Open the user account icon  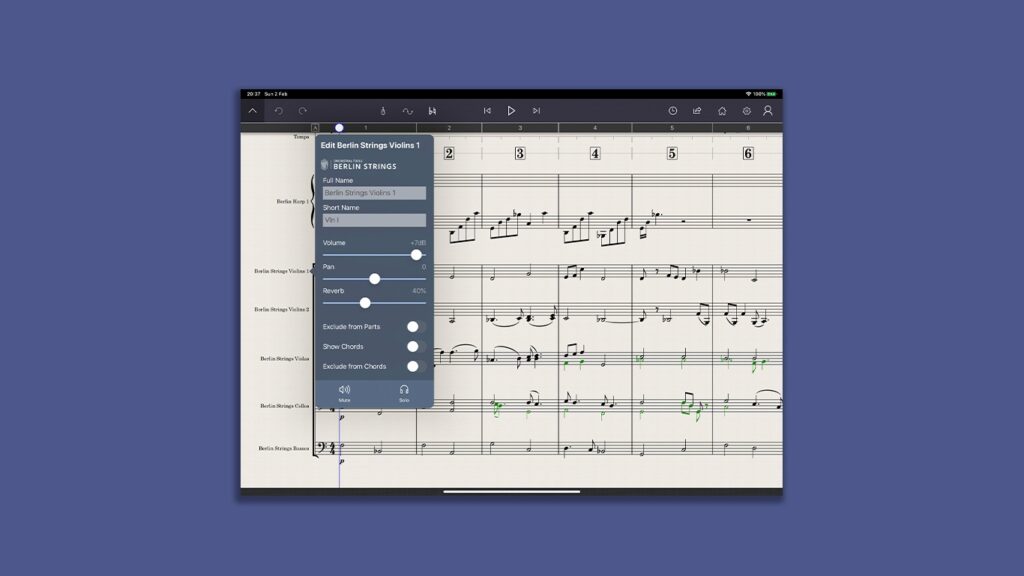pyautogui.click(x=768, y=111)
